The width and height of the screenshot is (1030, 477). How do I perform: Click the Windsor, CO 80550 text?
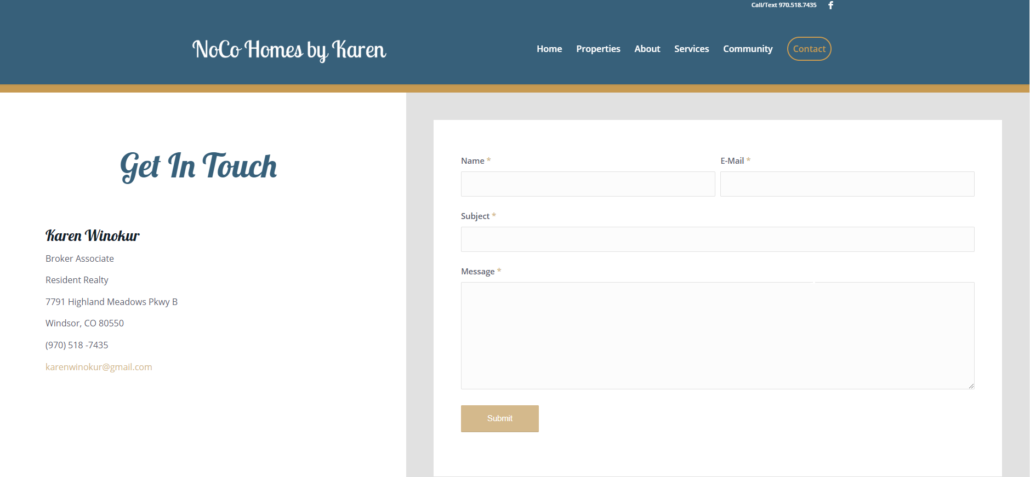(85, 323)
